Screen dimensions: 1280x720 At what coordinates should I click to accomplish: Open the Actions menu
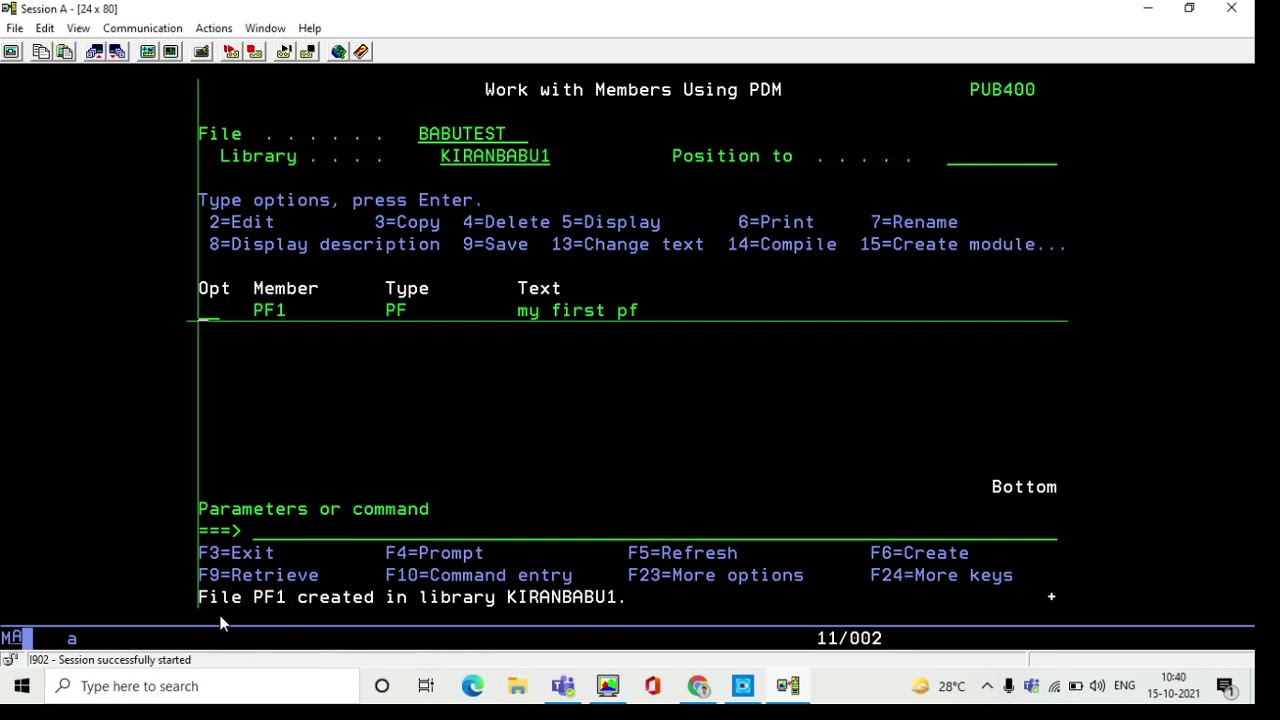click(x=214, y=28)
